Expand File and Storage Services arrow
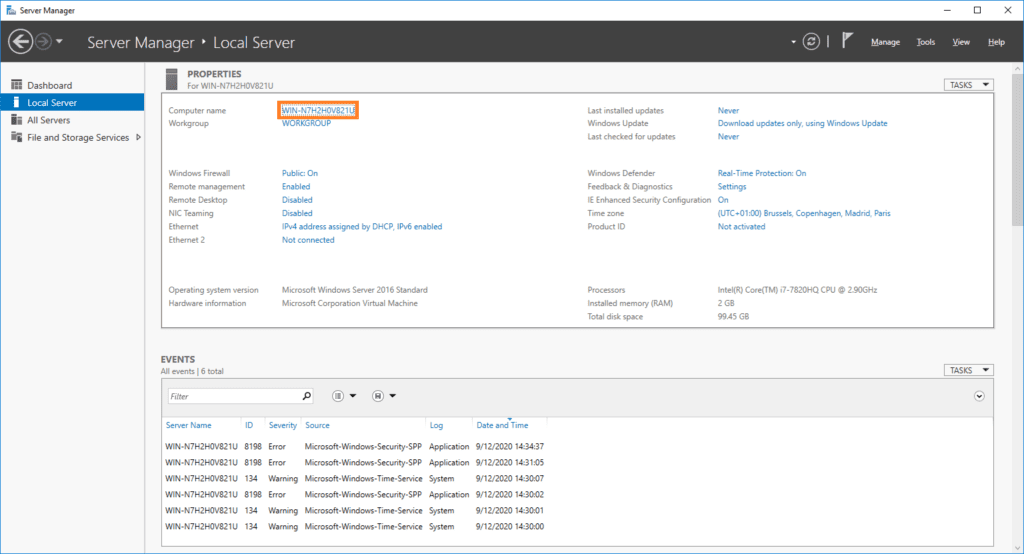This screenshot has width=1024, height=554. click(138, 137)
